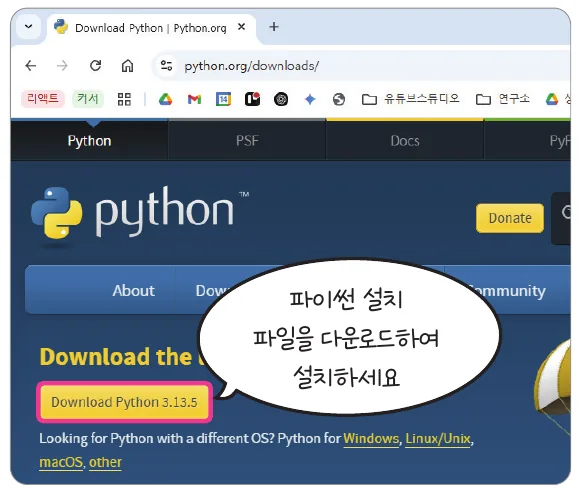The image size is (580, 496).
Task: Open the Gmail bookmark
Action: [x=194, y=99]
